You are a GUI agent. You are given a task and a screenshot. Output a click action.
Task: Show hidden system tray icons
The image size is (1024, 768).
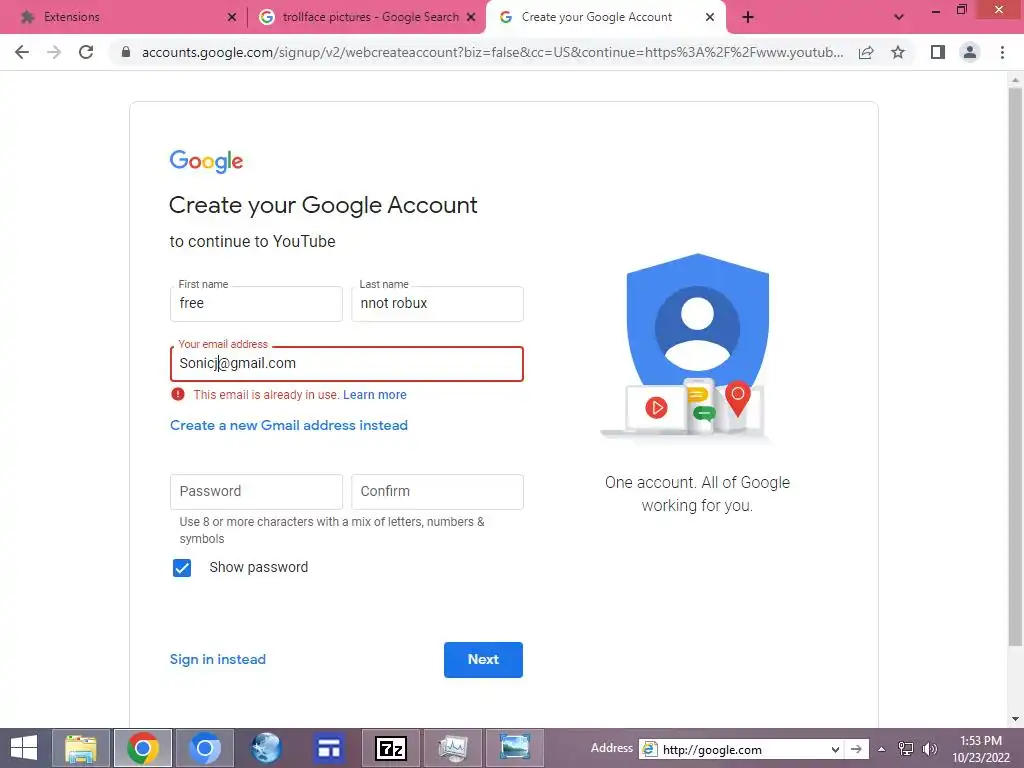coord(882,750)
